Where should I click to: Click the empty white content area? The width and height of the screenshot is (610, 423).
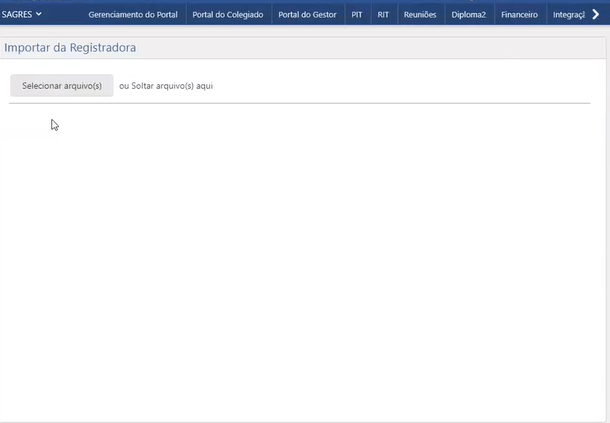[x=300, y=260]
